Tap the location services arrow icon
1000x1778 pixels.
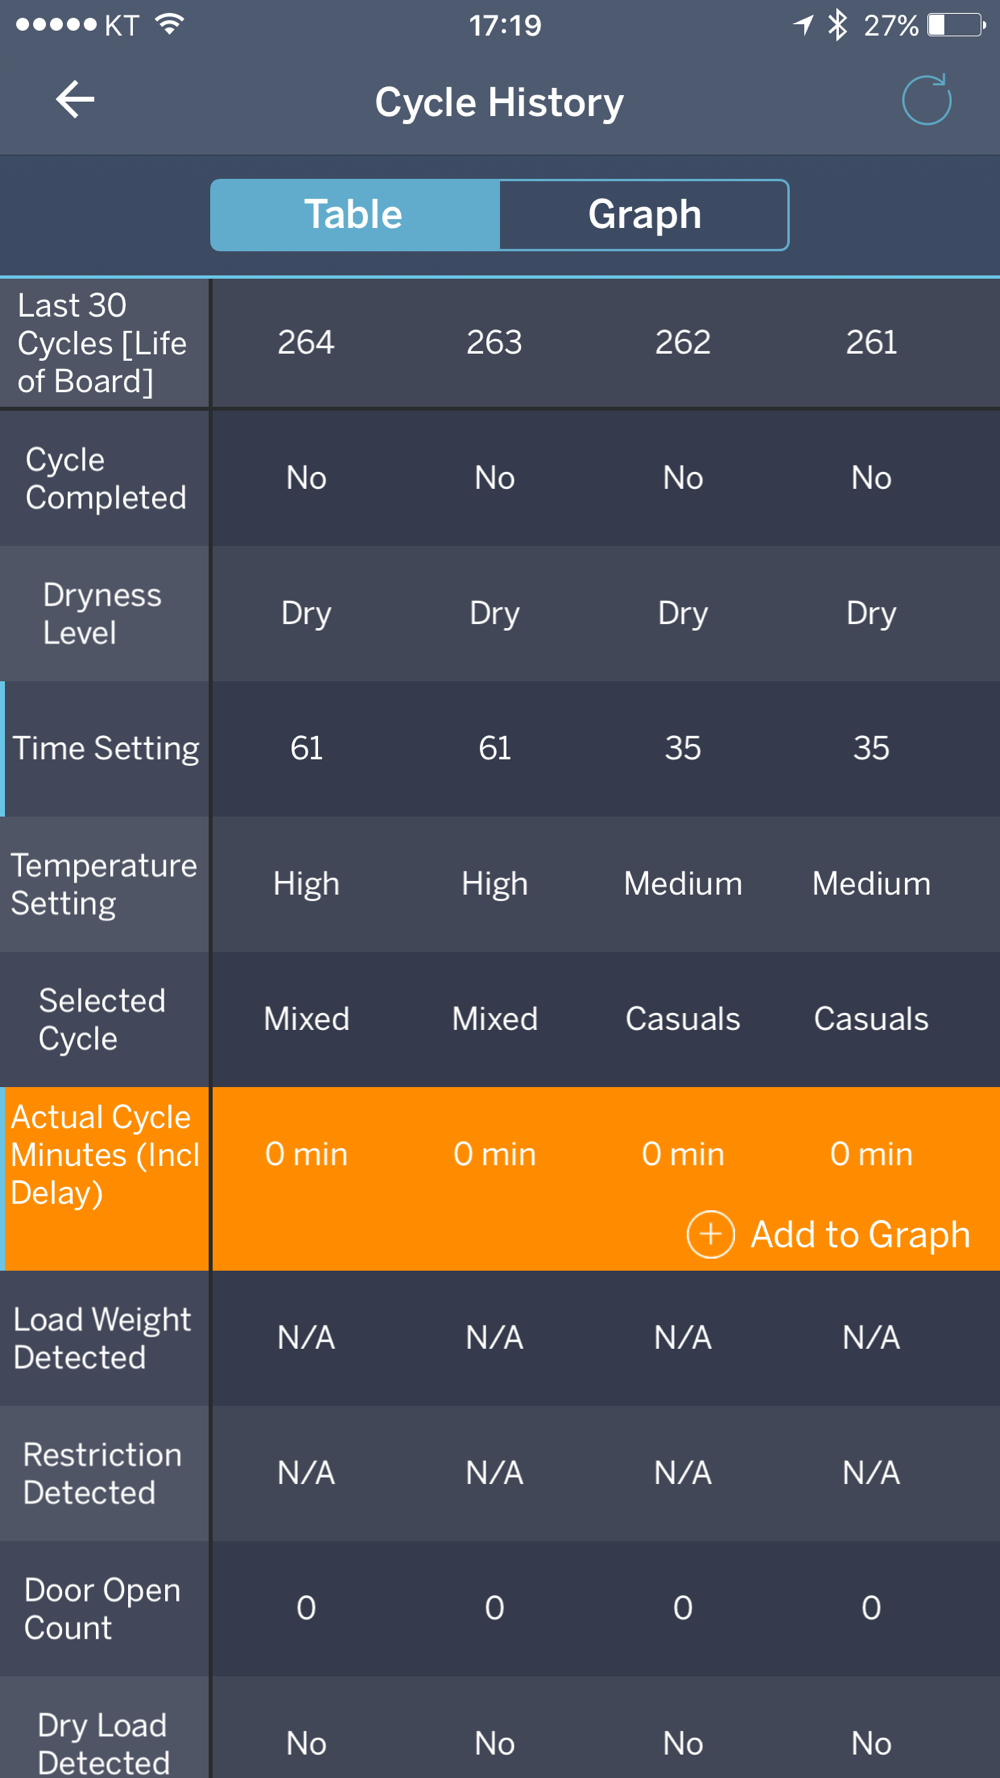click(x=803, y=25)
